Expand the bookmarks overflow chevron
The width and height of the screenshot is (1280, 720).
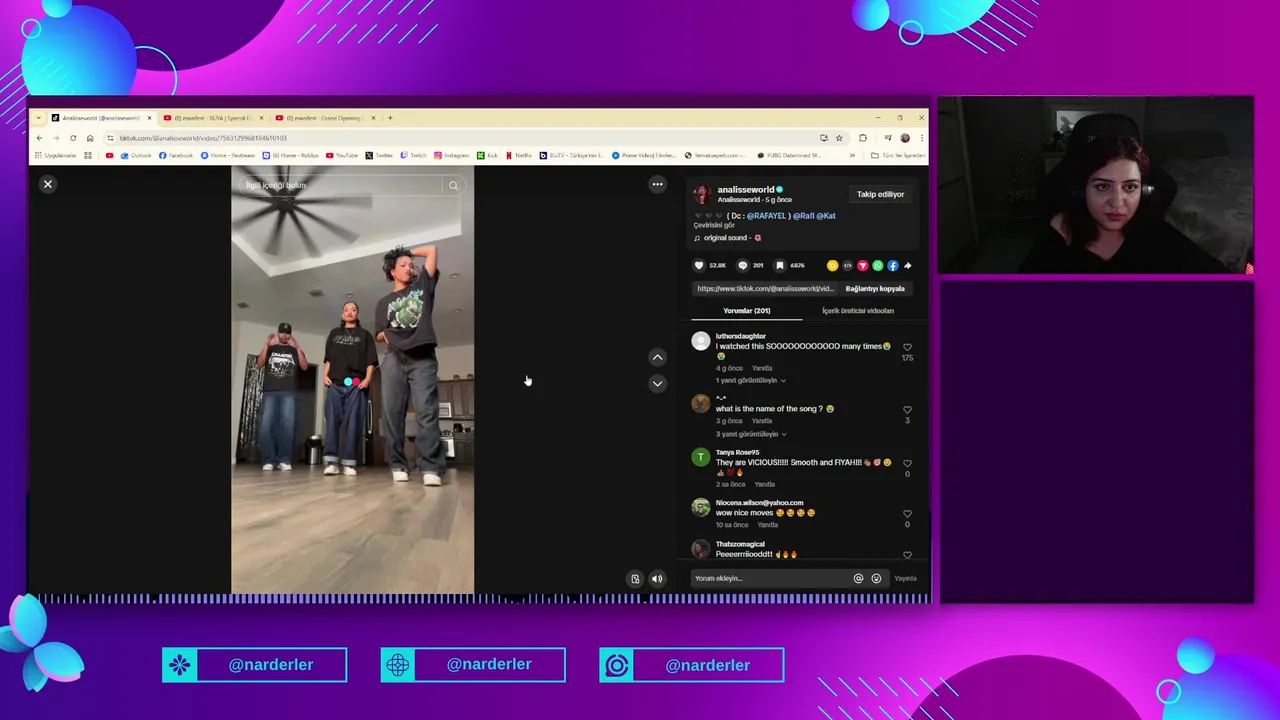852,155
